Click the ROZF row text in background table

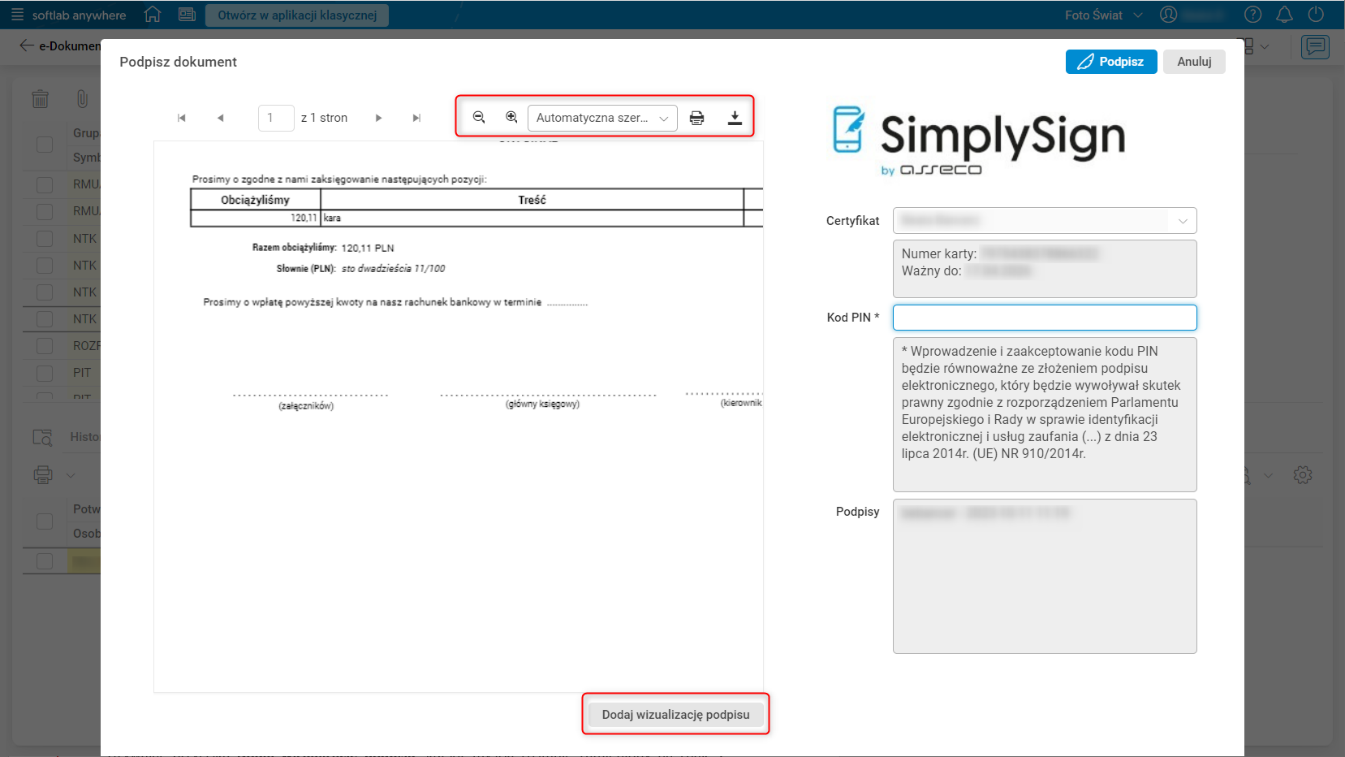click(86, 346)
